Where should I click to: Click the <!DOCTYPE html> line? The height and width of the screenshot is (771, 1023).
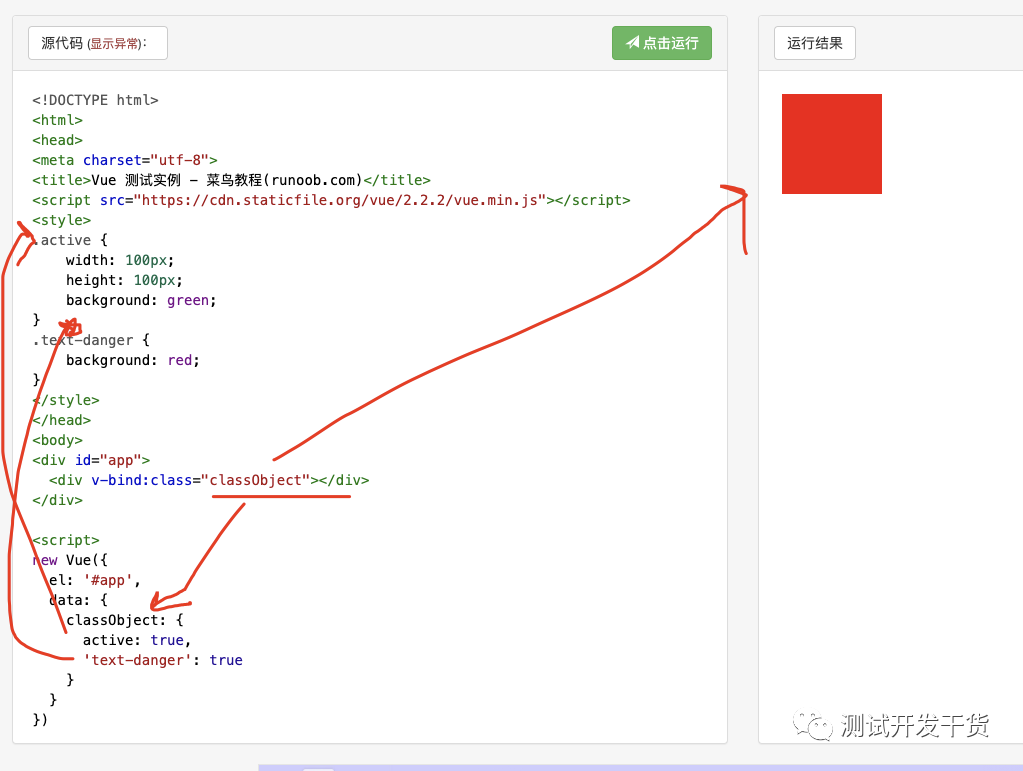95,100
